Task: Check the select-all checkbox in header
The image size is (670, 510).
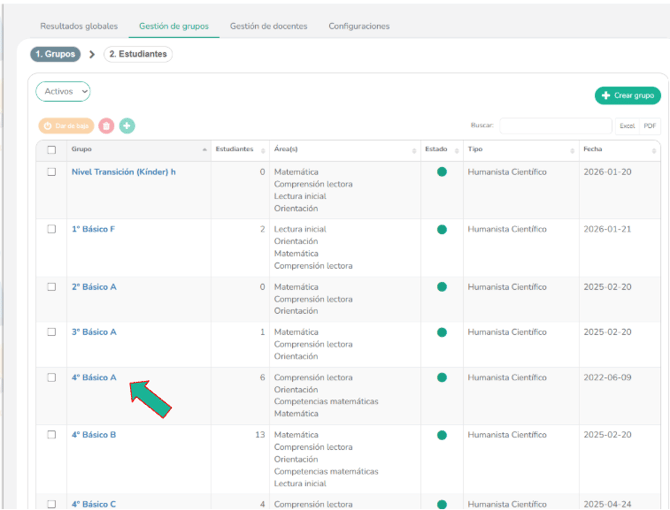Action: [52, 149]
